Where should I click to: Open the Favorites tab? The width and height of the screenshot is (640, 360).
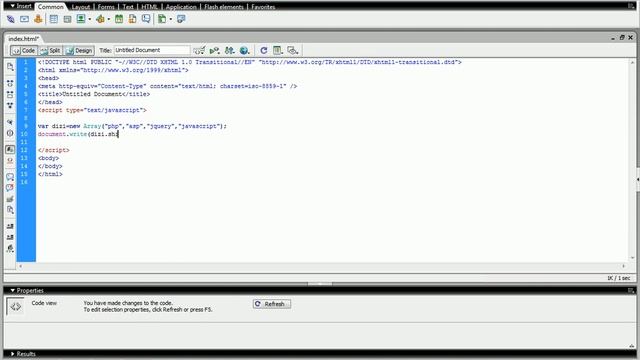tap(263, 7)
